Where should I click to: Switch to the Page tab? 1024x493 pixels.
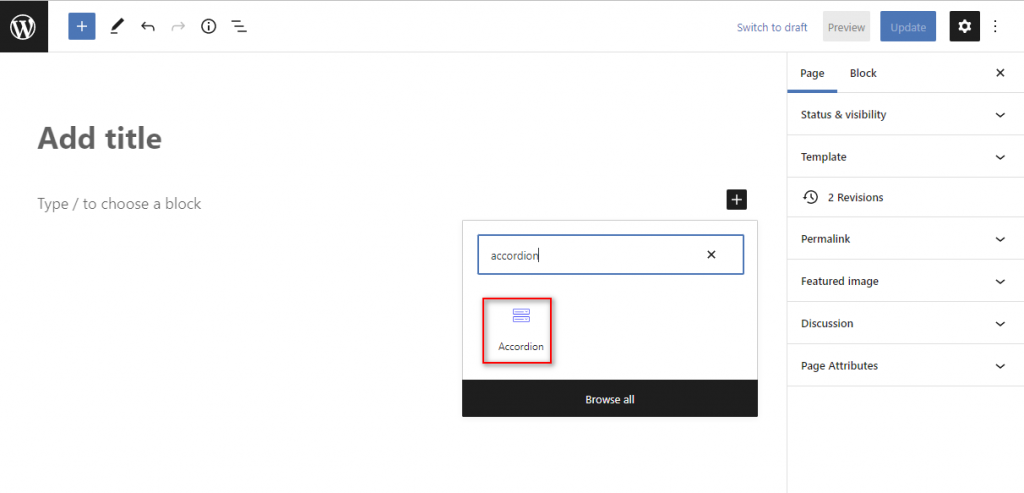coord(812,73)
